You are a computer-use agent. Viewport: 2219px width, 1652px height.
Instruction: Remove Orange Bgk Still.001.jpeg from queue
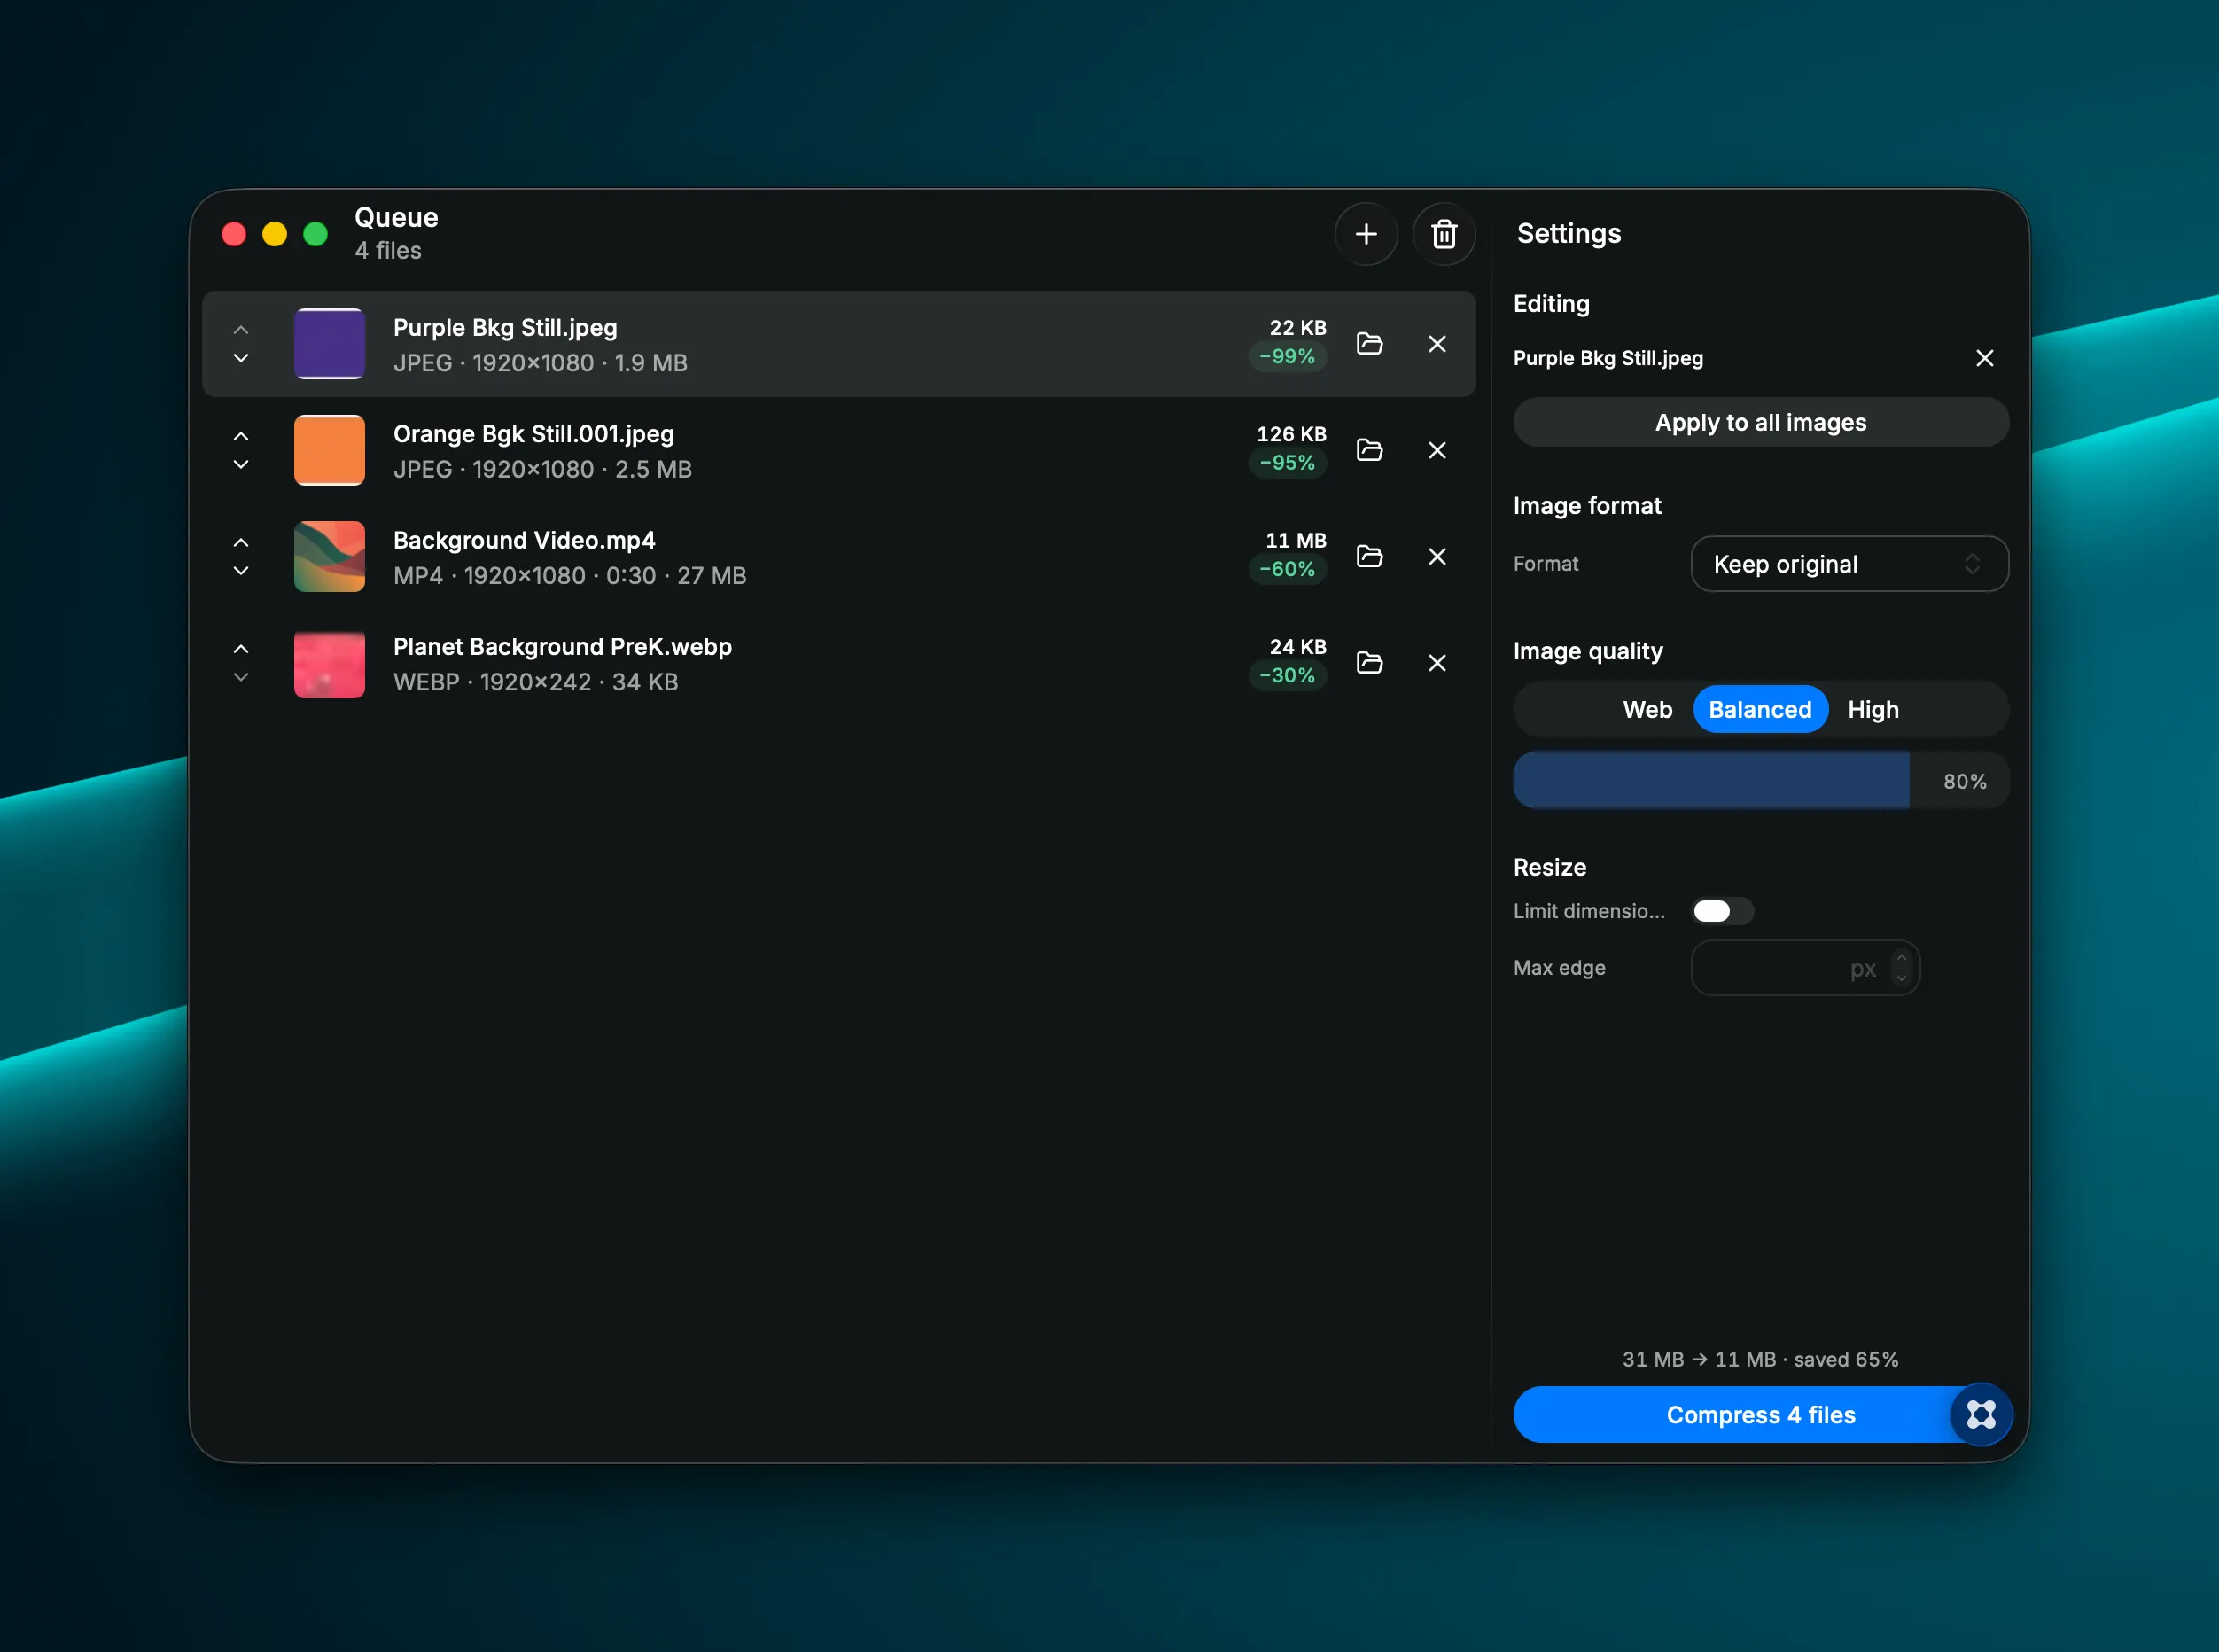pyautogui.click(x=1437, y=450)
